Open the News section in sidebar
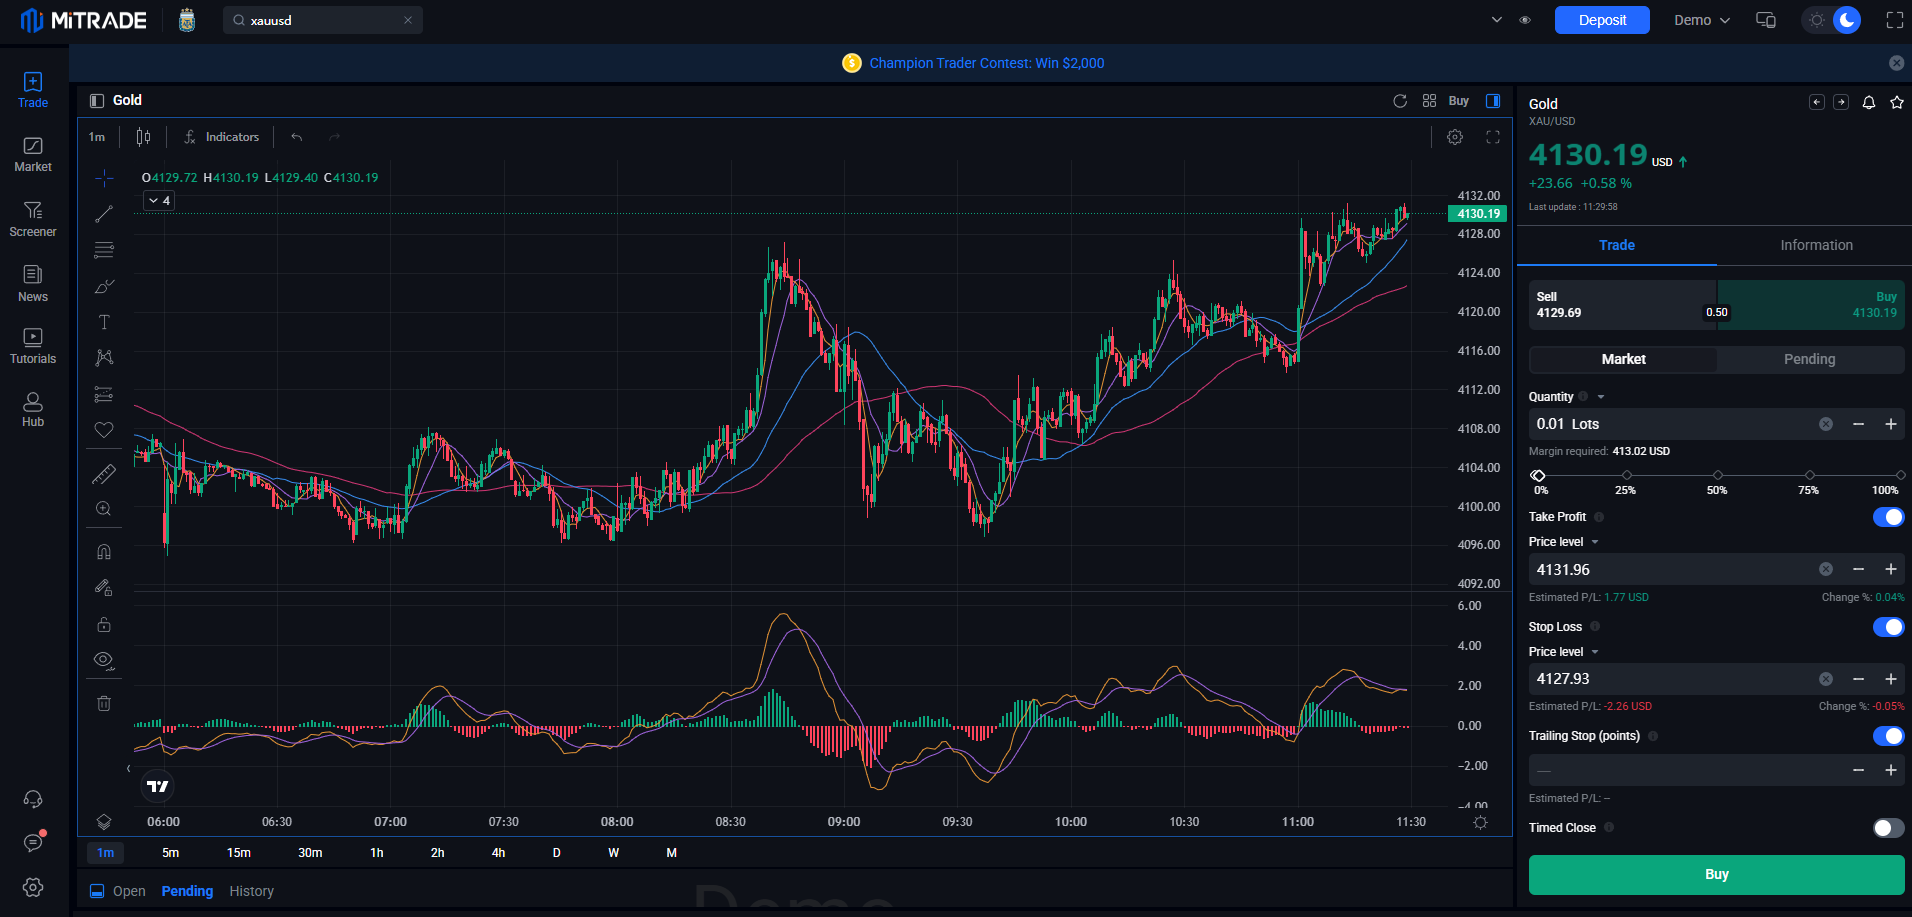 tap(33, 284)
